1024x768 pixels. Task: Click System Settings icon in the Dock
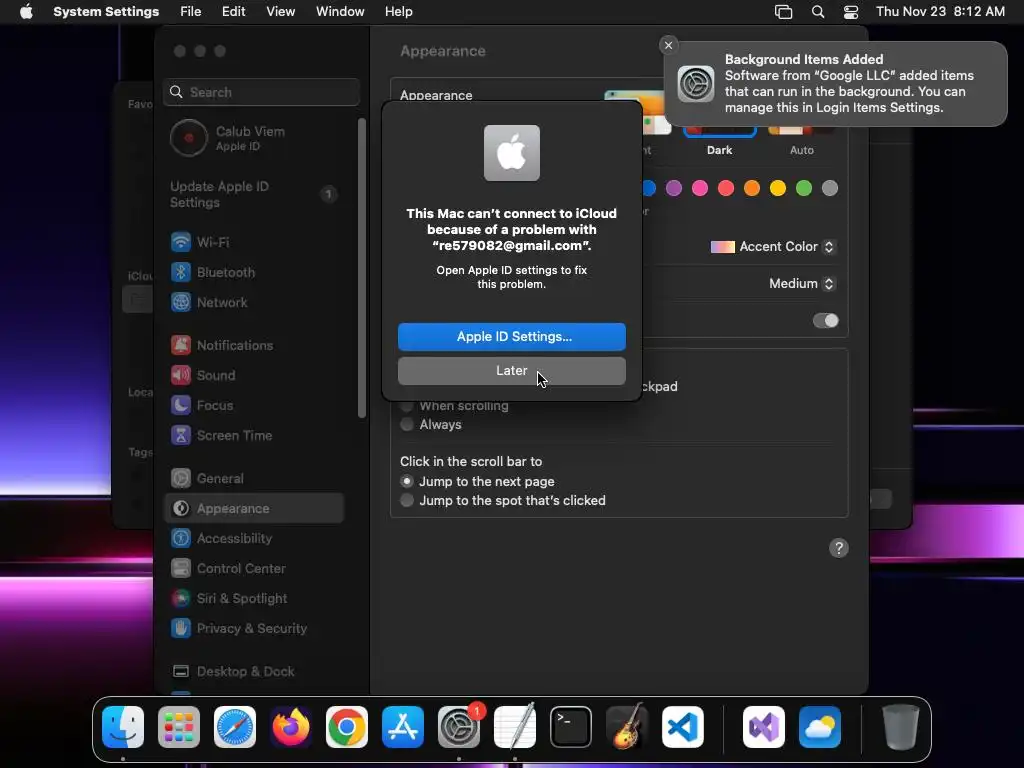coord(458,727)
